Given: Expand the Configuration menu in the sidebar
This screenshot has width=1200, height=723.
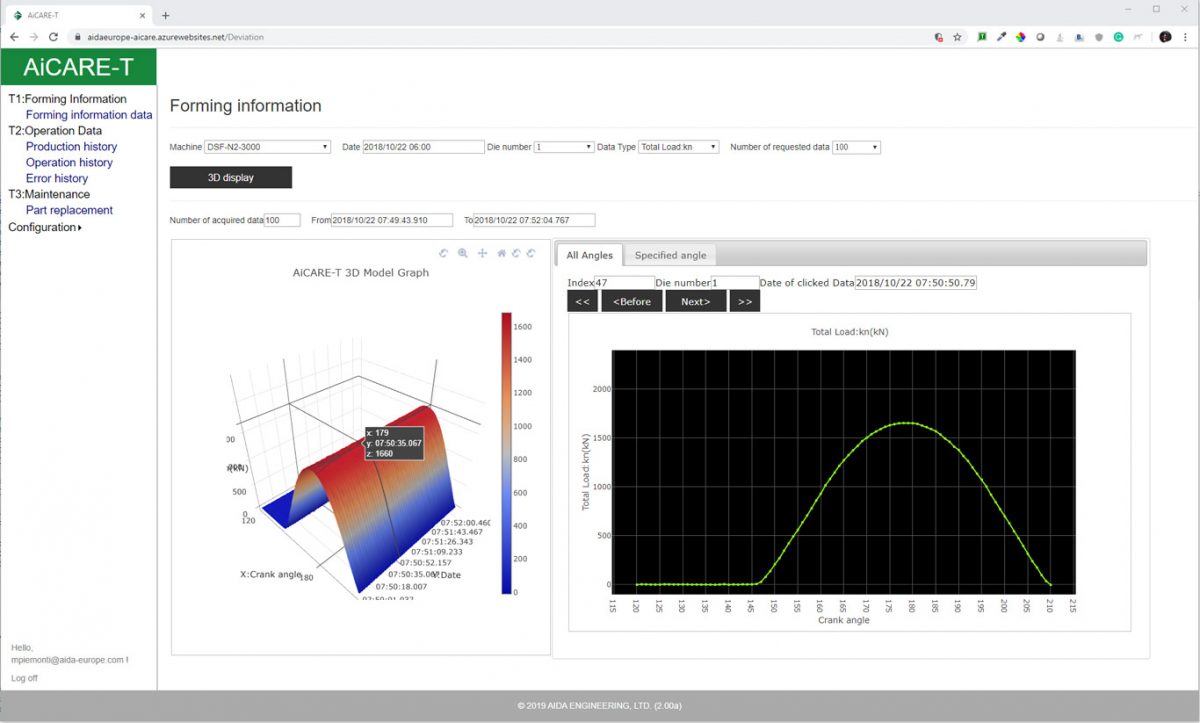Looking at the screenshot, I should (x=44, y=227).
